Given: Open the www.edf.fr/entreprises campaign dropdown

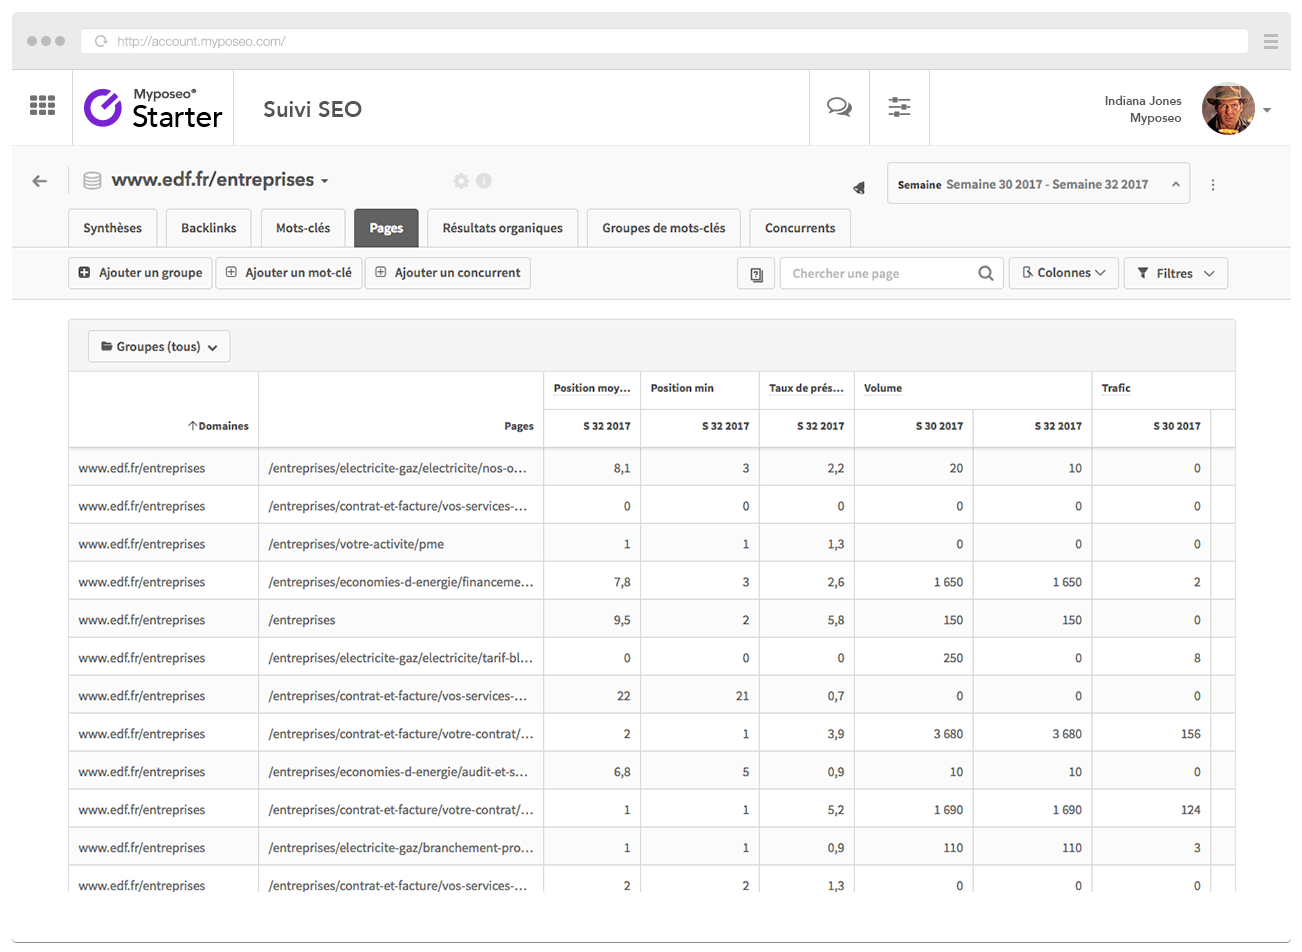Looking at the screenshot, I should coord(220,180).
